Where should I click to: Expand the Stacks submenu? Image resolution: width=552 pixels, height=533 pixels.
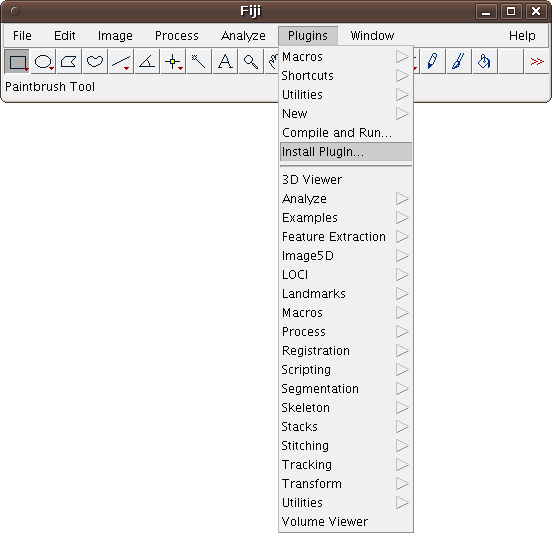point(346,427)
